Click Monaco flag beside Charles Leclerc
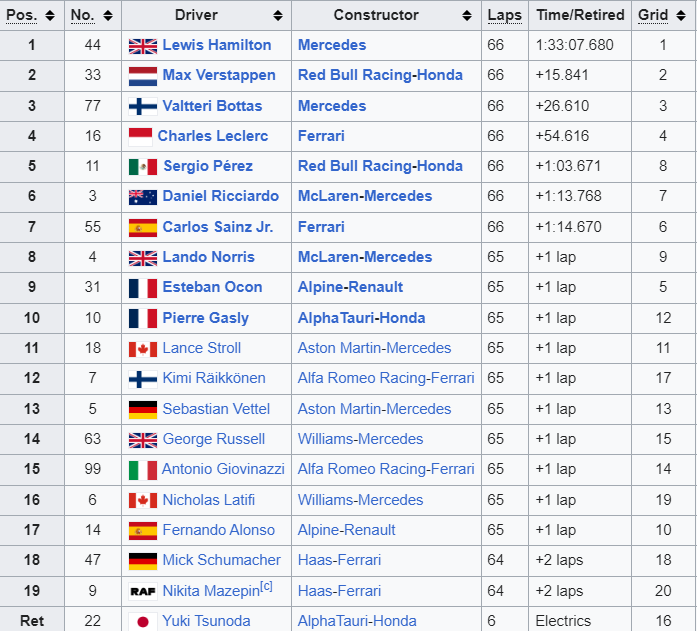This screenshot has height=631, width=697. click(x=140, y=137)
